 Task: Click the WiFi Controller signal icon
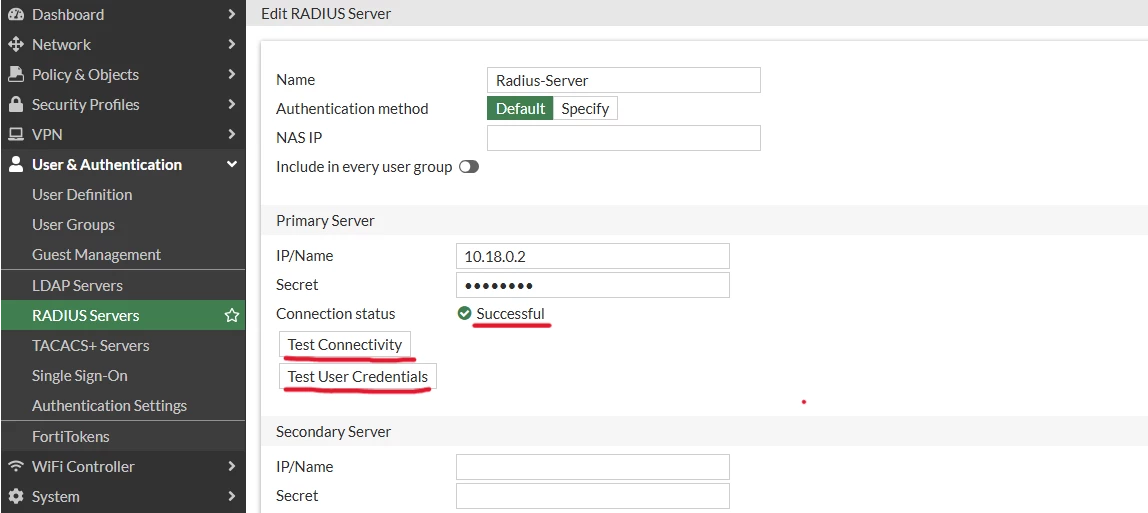[15, 466]
